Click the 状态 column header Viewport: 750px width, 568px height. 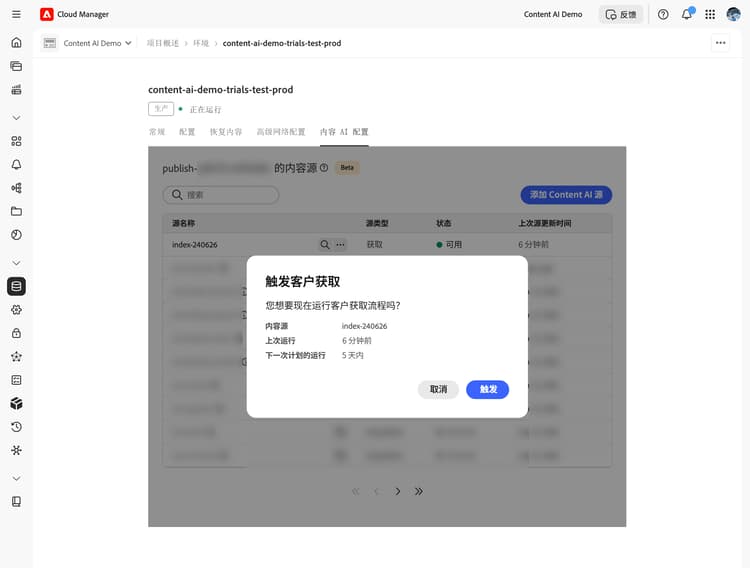click(443, 223)
